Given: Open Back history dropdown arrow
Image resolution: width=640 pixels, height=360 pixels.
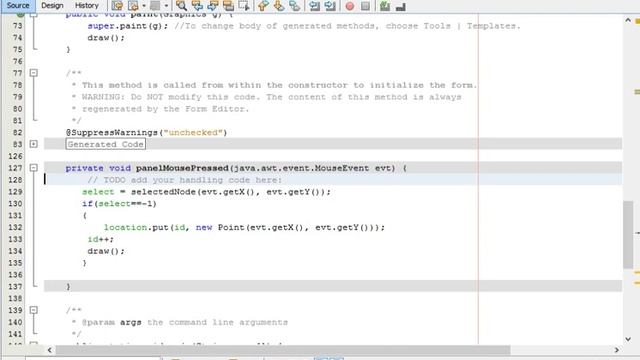Looking at the screenshot, I should pyautogui.click(x=144, y=6).
